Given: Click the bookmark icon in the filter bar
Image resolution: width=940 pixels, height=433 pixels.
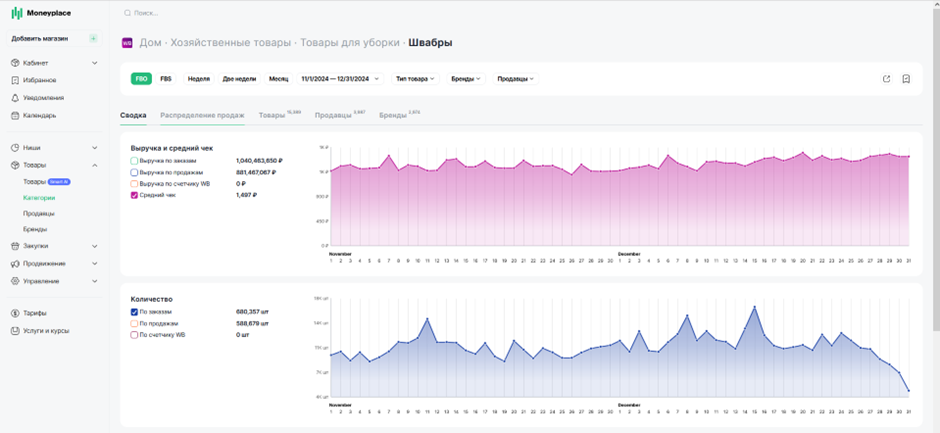Looking at the screenshot, I should [x=906, y=79].
